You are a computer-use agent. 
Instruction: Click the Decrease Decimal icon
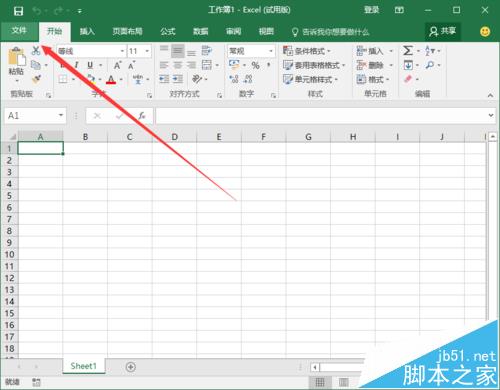(248, 79)
